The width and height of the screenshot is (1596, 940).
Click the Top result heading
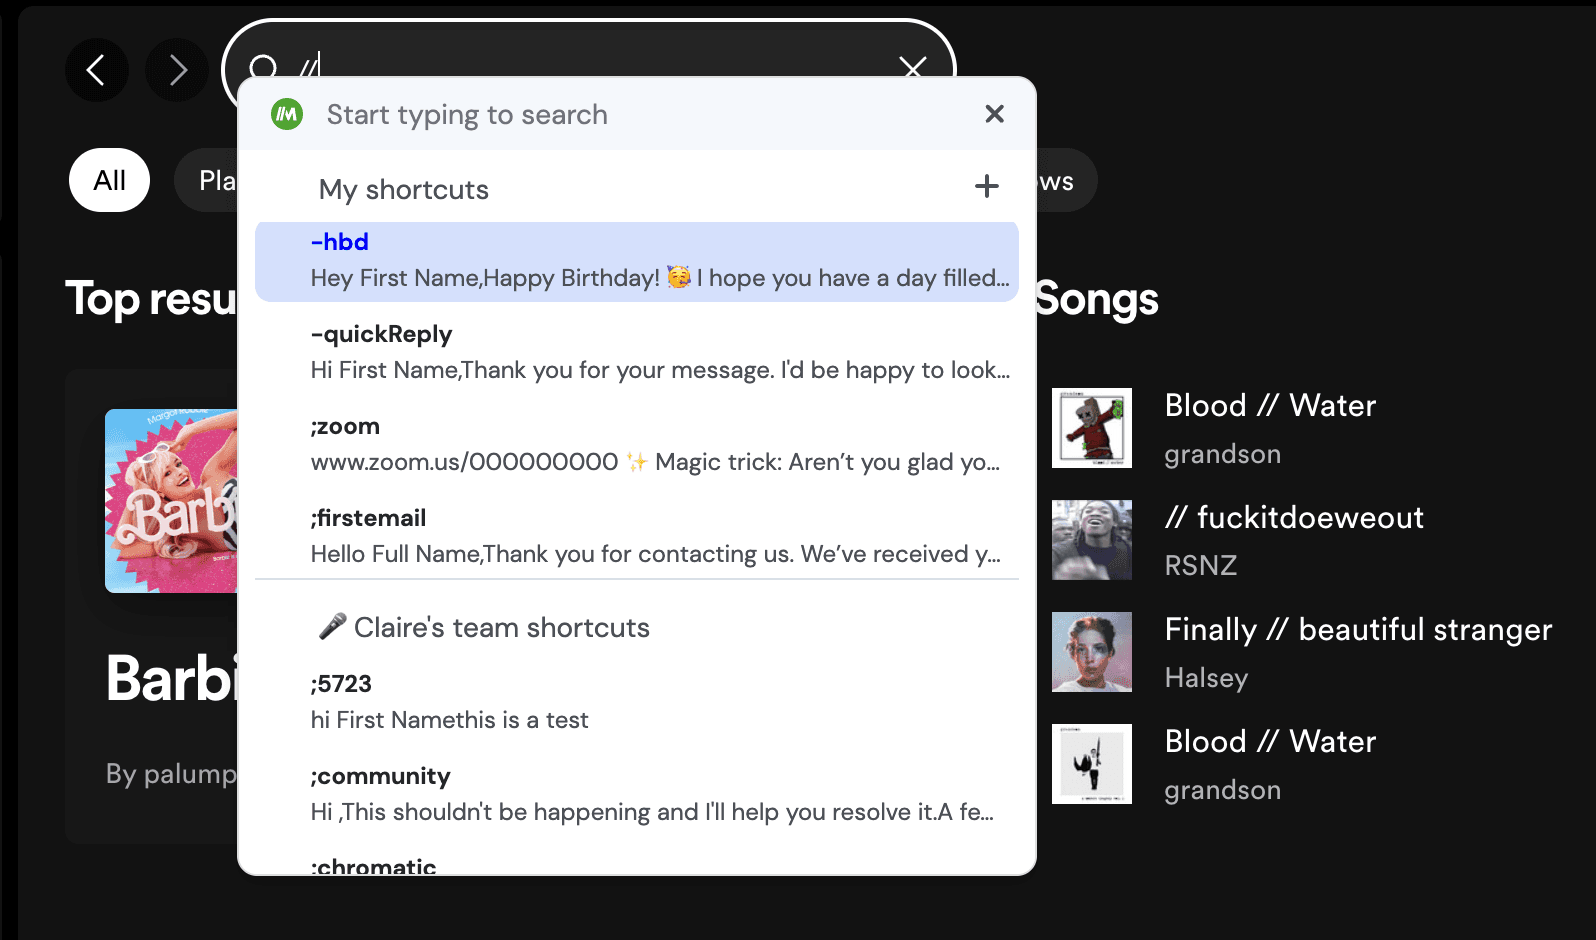click(x=151, y=299)
